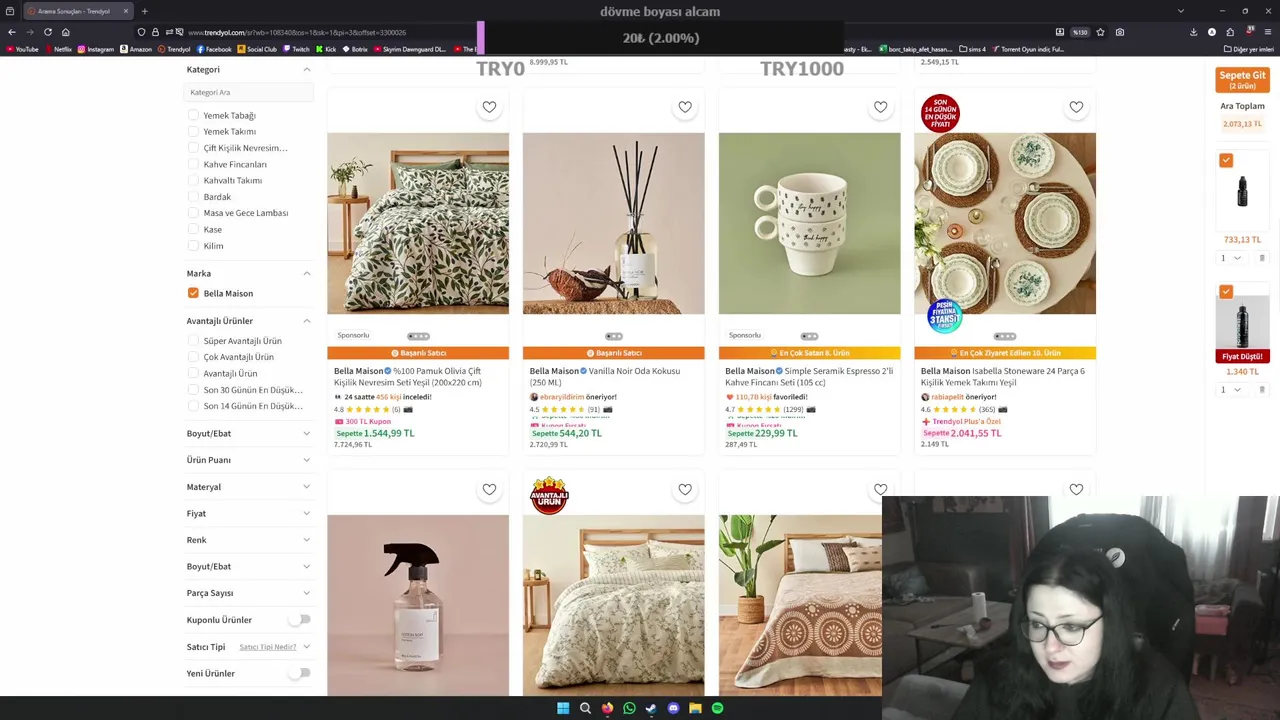The height and width of the screenshot is (720, 1280).
Task: Open quantity dropdown for 733,13 TL item
Action: 1231,258
